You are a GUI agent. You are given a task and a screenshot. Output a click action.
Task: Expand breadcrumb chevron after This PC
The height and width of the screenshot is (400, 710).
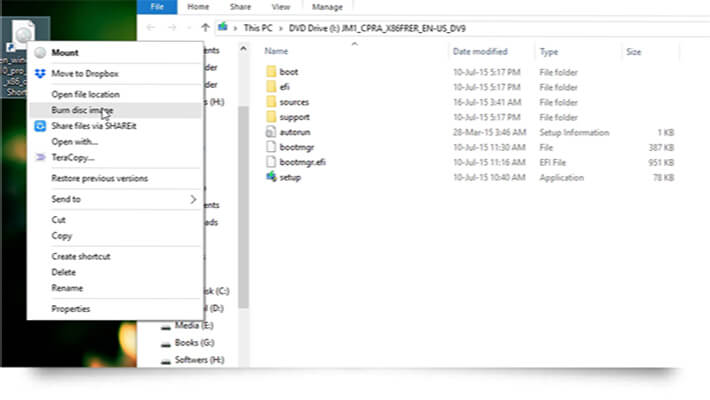281,29
